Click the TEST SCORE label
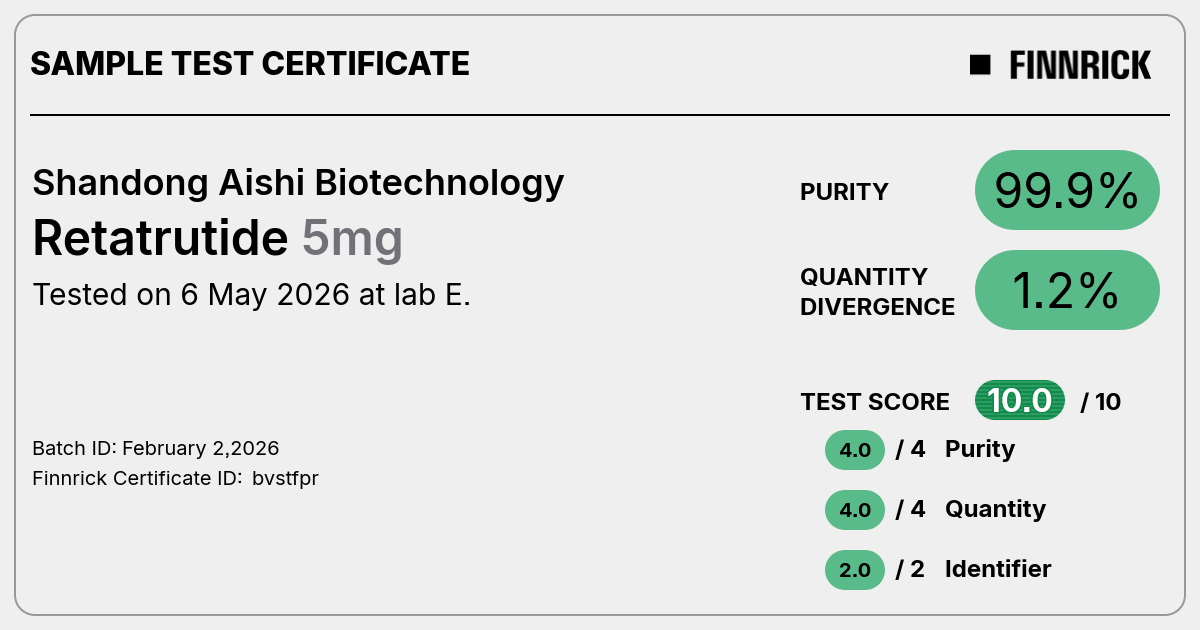1200x630 pixels. pyautogui.click(x=875, y=402)
